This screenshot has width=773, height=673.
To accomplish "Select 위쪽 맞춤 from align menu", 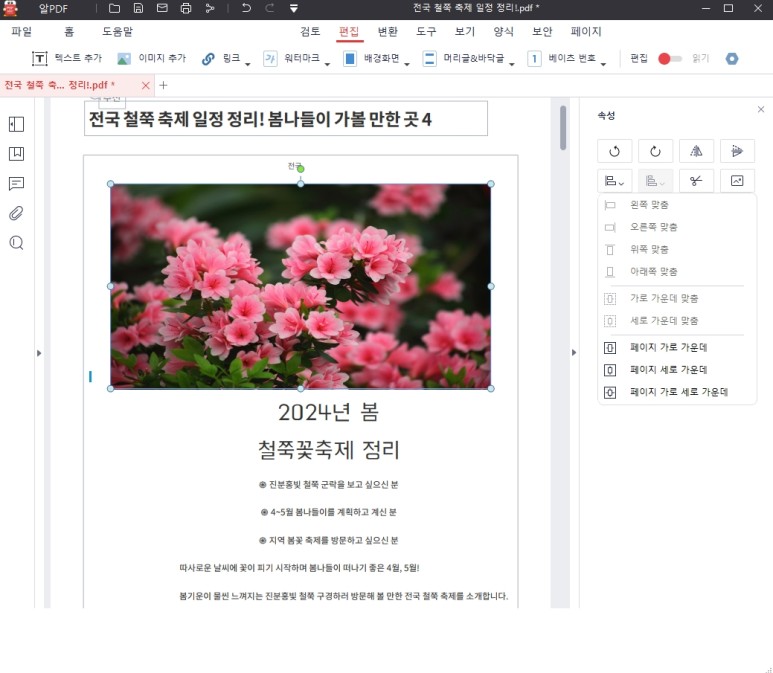I will click(x=676, y=249).
